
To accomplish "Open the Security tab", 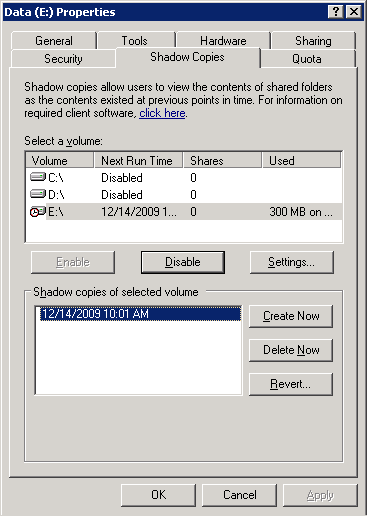I will click(63, 59).
